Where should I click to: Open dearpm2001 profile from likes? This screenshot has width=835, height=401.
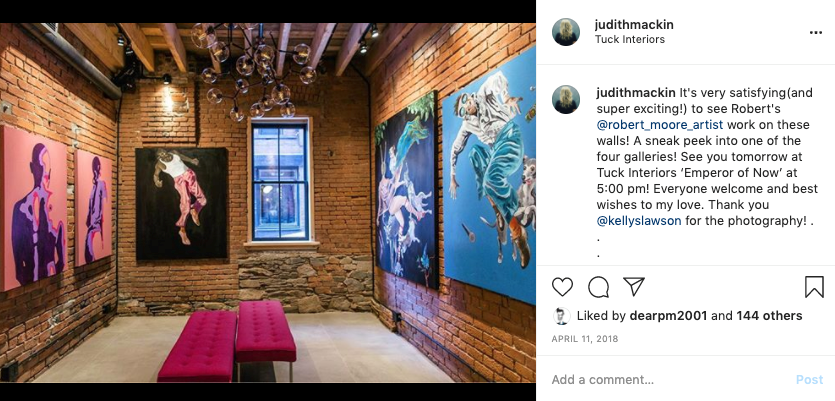[x=668, y=316]
